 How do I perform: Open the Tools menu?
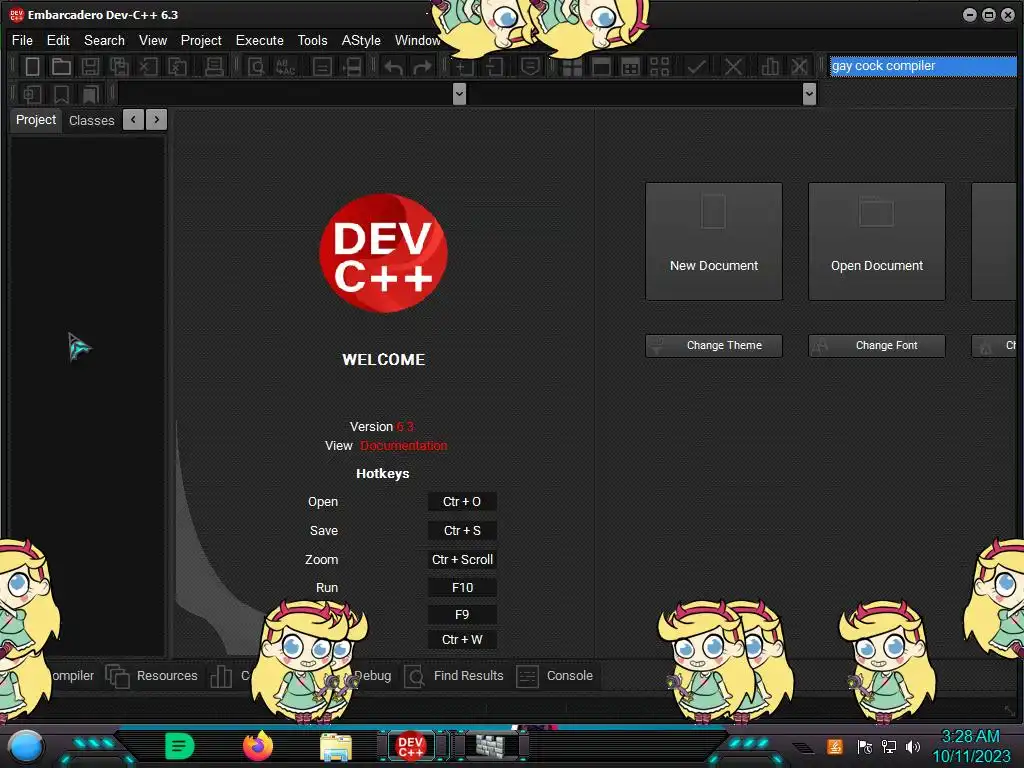click(x=313, y=40)
